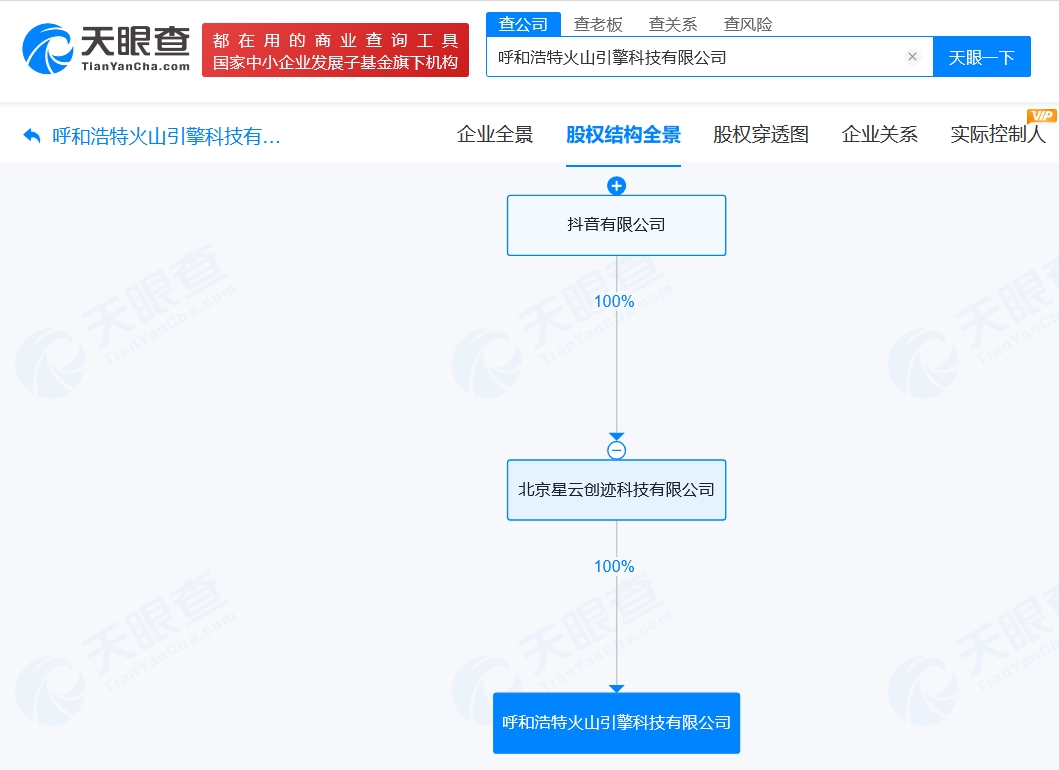
Task: Click the back arrow icon
Action: 32,136
